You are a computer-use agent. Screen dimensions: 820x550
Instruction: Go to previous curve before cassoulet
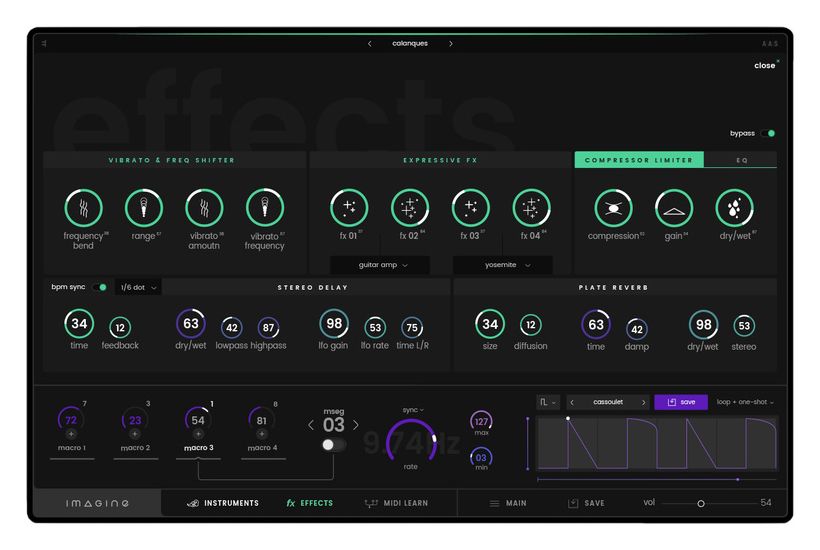click(x=572, y=402)
